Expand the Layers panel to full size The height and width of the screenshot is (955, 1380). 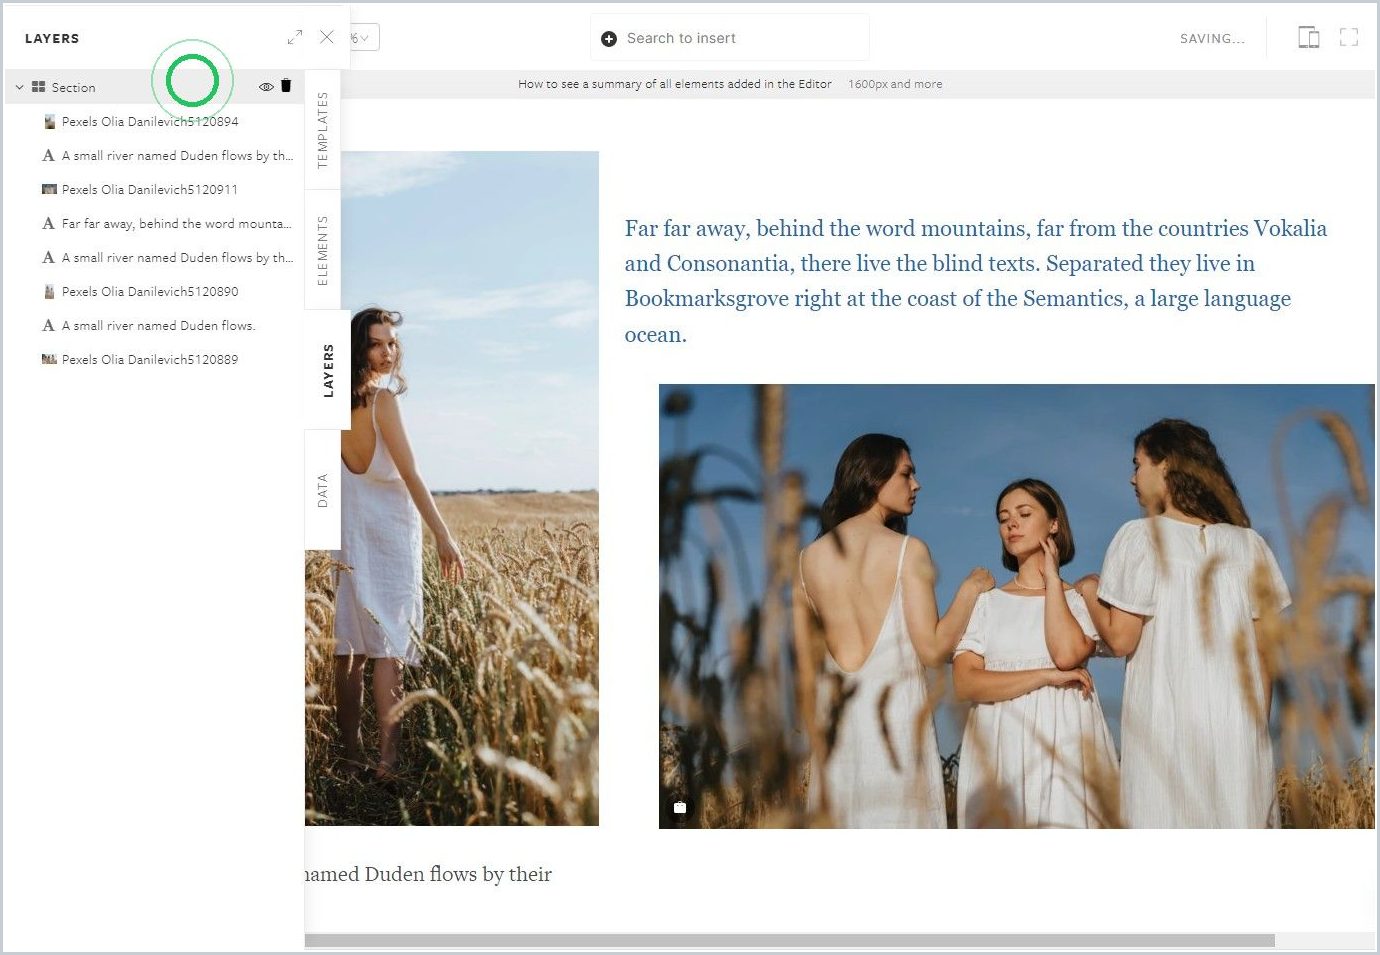(295, 37)
